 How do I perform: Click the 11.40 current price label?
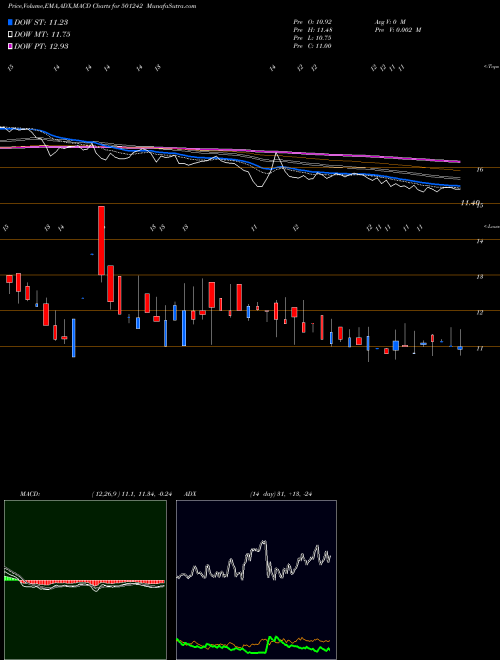(470, 203)
